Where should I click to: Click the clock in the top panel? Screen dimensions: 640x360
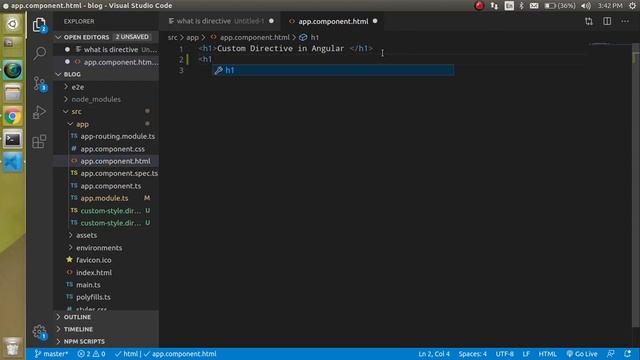610,6
